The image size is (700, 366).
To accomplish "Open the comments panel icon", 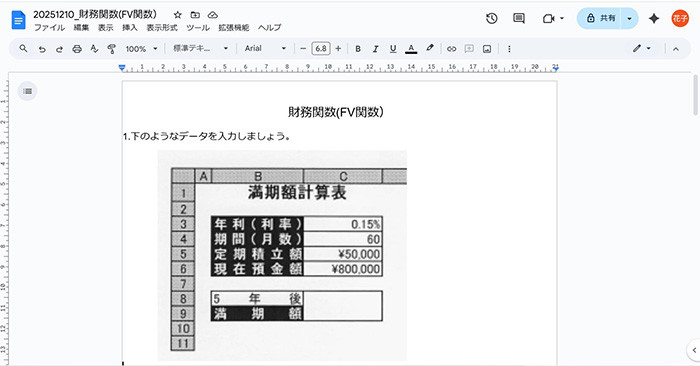I will tap(519, 18).
